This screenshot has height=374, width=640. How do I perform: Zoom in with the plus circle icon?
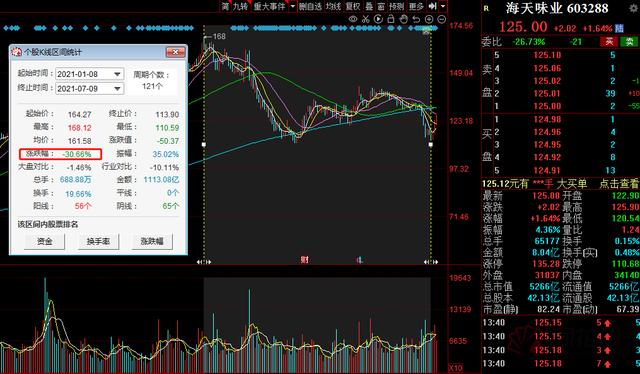(x=429, y=19)
